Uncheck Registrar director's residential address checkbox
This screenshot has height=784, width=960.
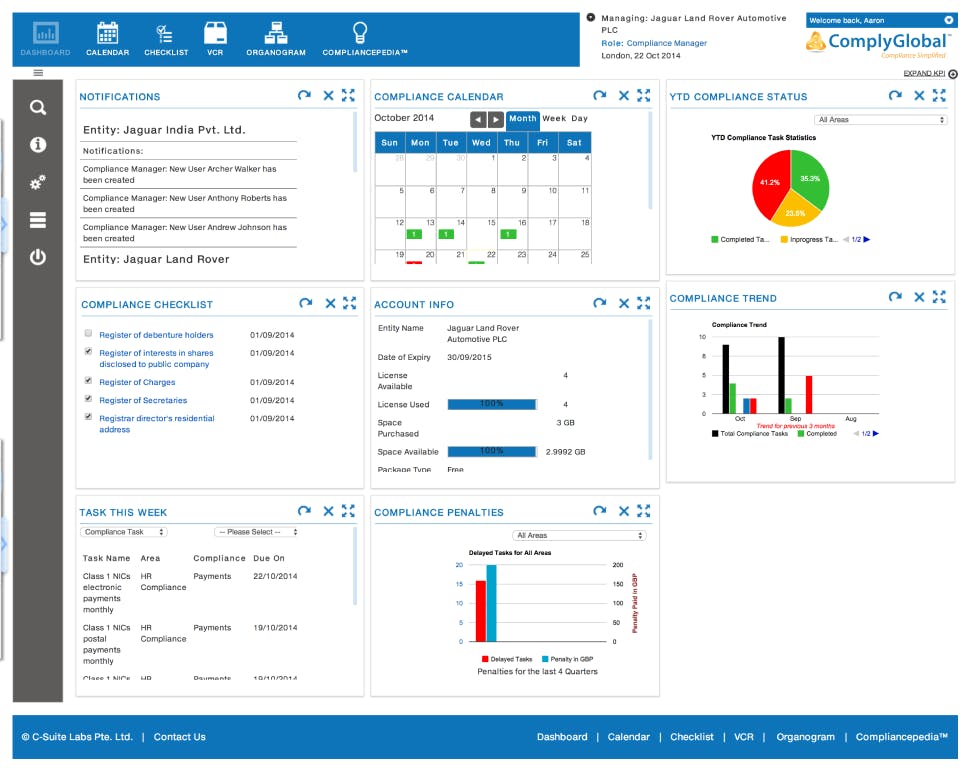[88, 417]
